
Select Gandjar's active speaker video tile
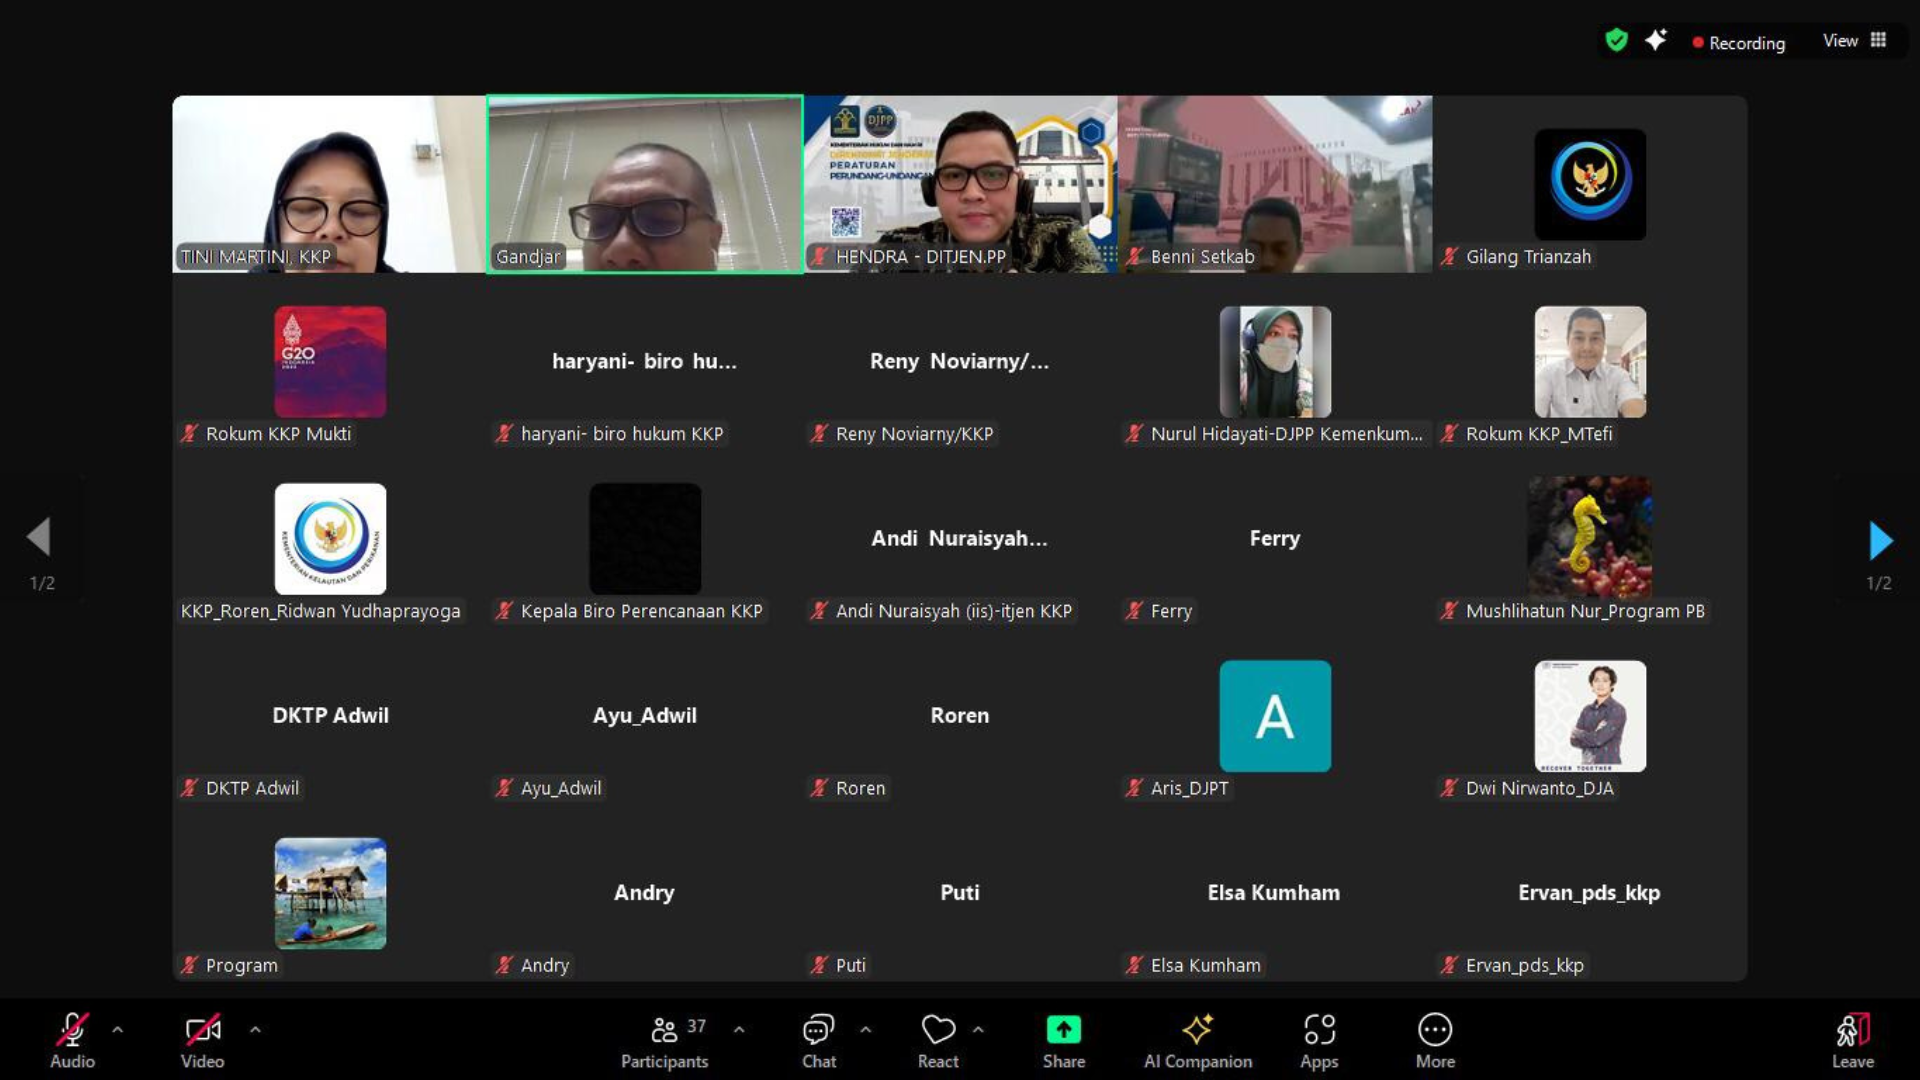point(645,184)
